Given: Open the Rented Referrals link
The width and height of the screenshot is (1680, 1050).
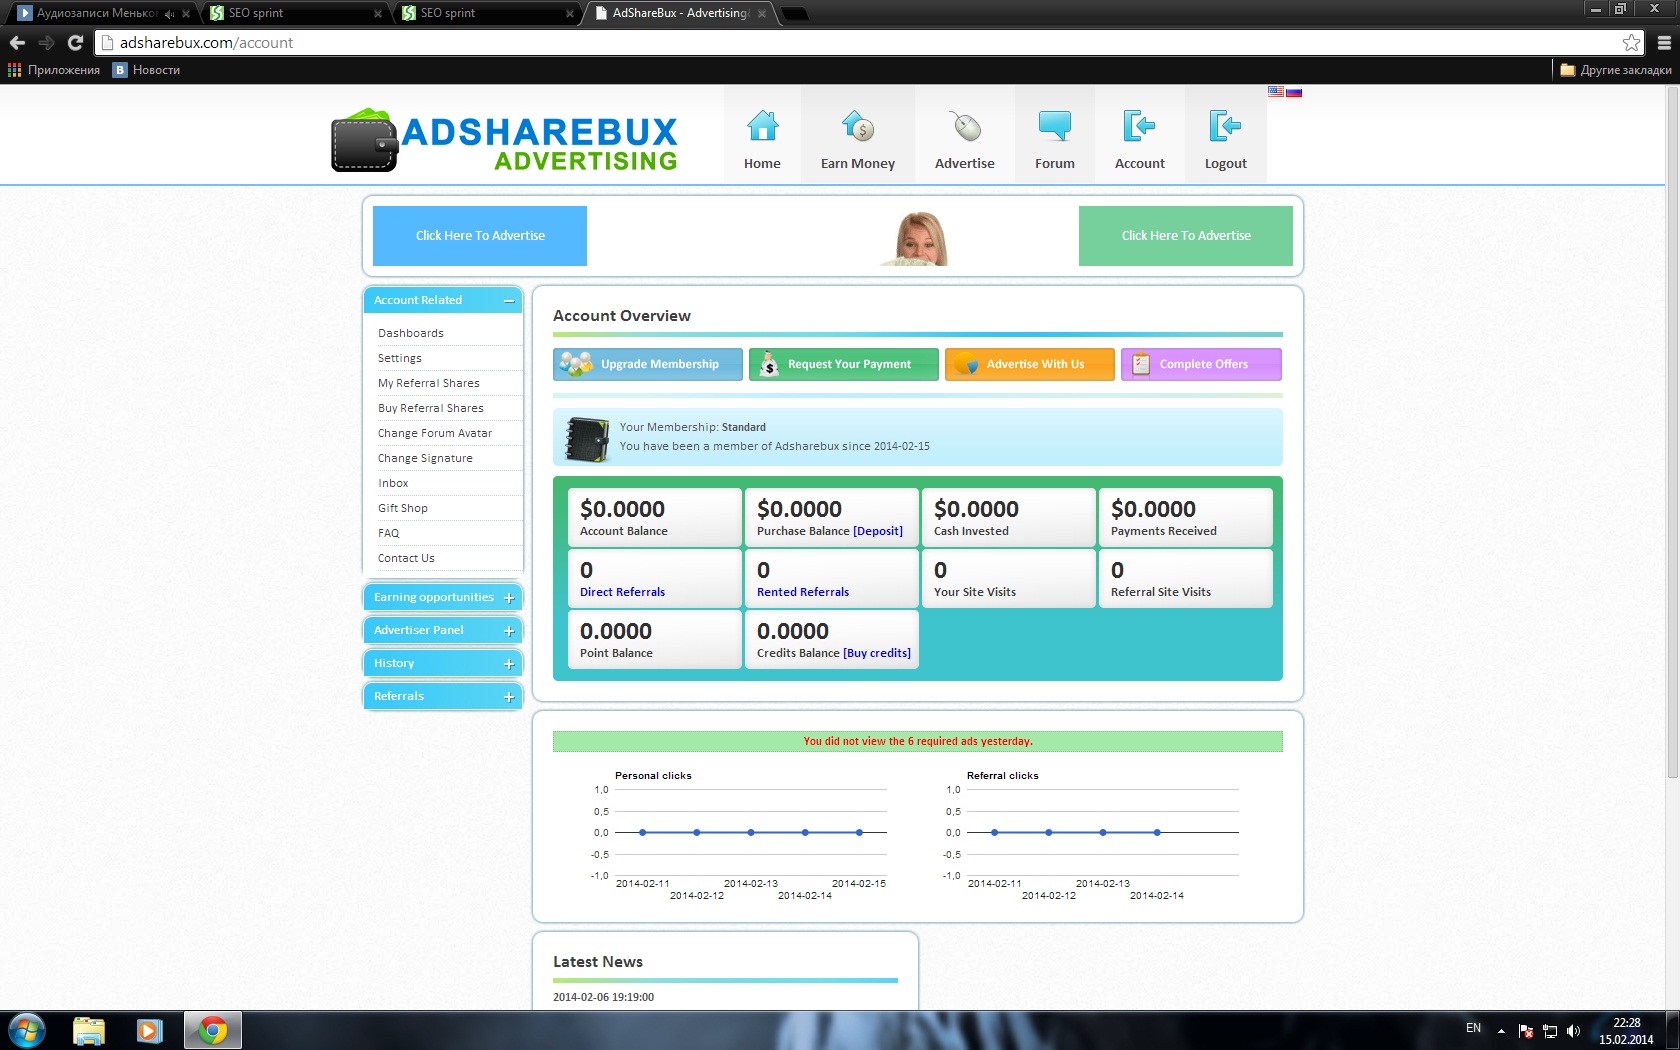Looking at the screenshot, I should tap(803, 592).
